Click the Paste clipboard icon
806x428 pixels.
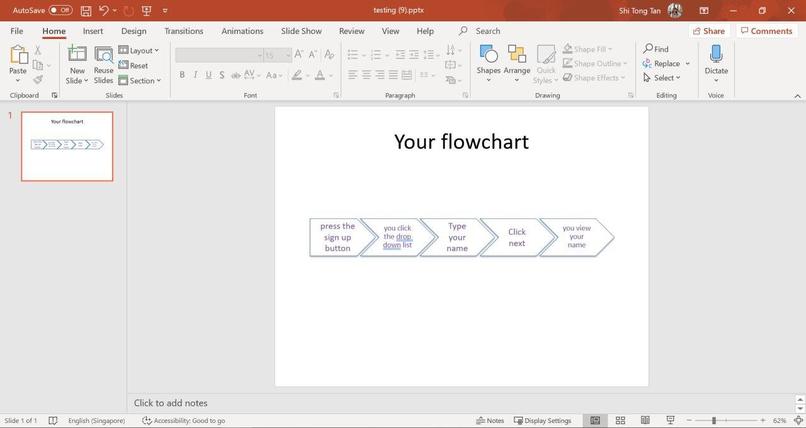pyautogui.click(x=19, y=55)
